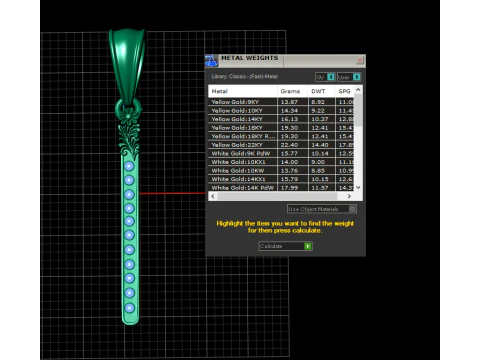Select the White Gold:14K PdW row
This screenshot has height=360, width=480.
(x=281, y=187)
